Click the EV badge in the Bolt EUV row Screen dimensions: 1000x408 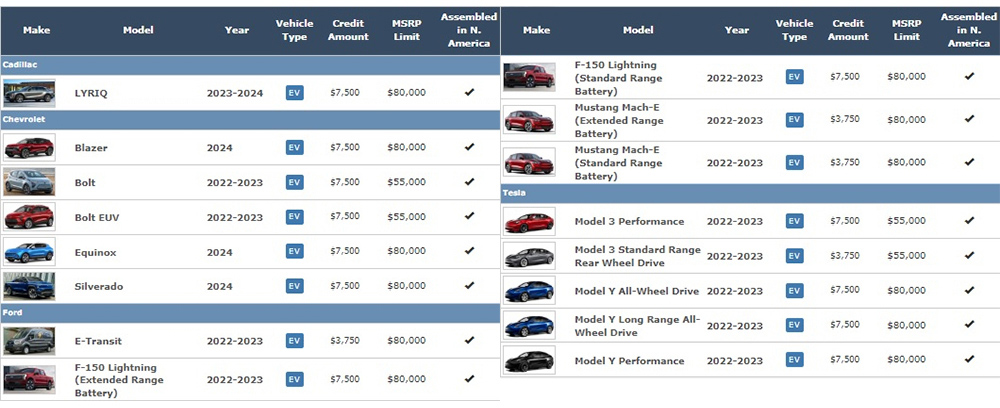coord(294,217)
